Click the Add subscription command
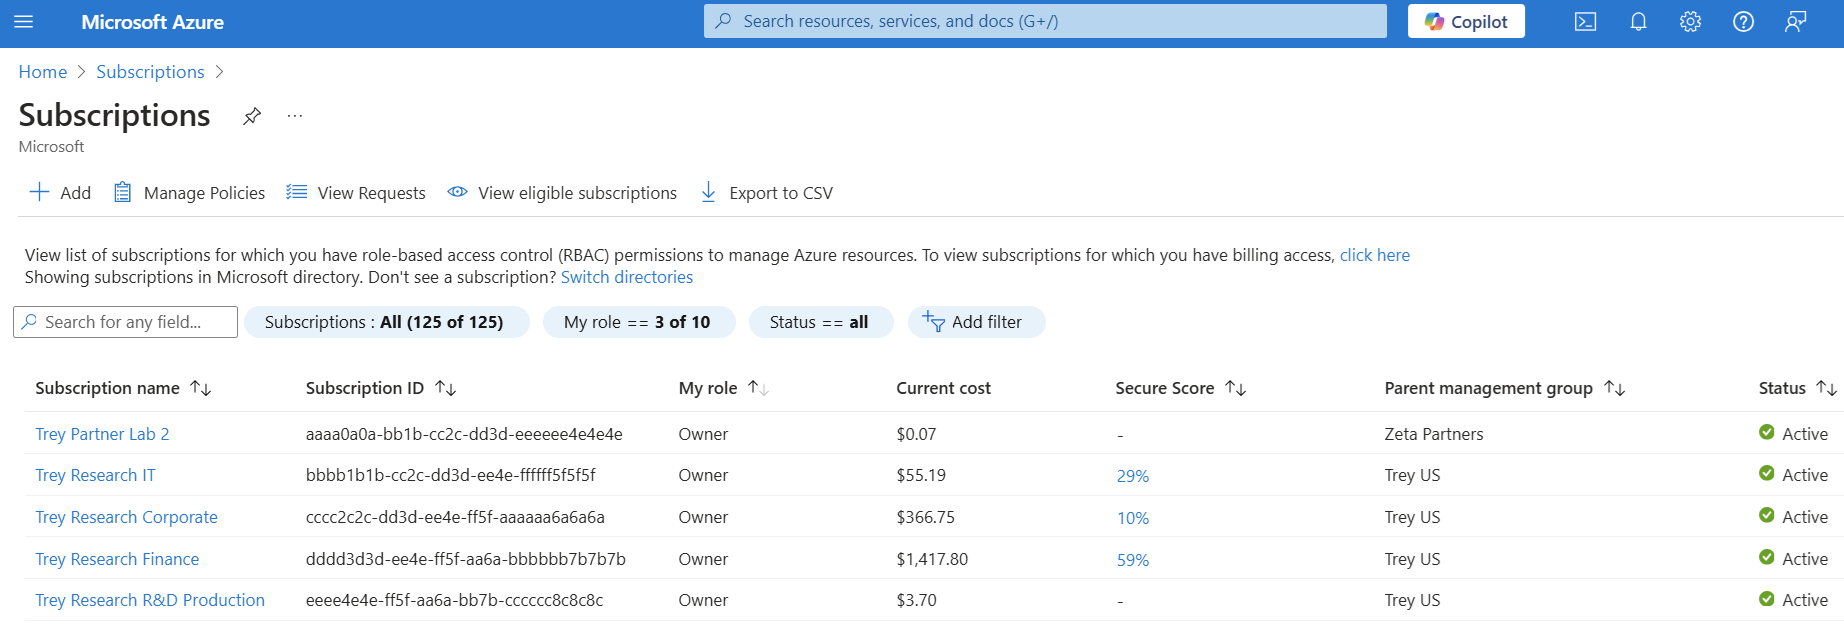Image resolution: width=1844 pixels, height=625 pixels. tap(60, 193)
